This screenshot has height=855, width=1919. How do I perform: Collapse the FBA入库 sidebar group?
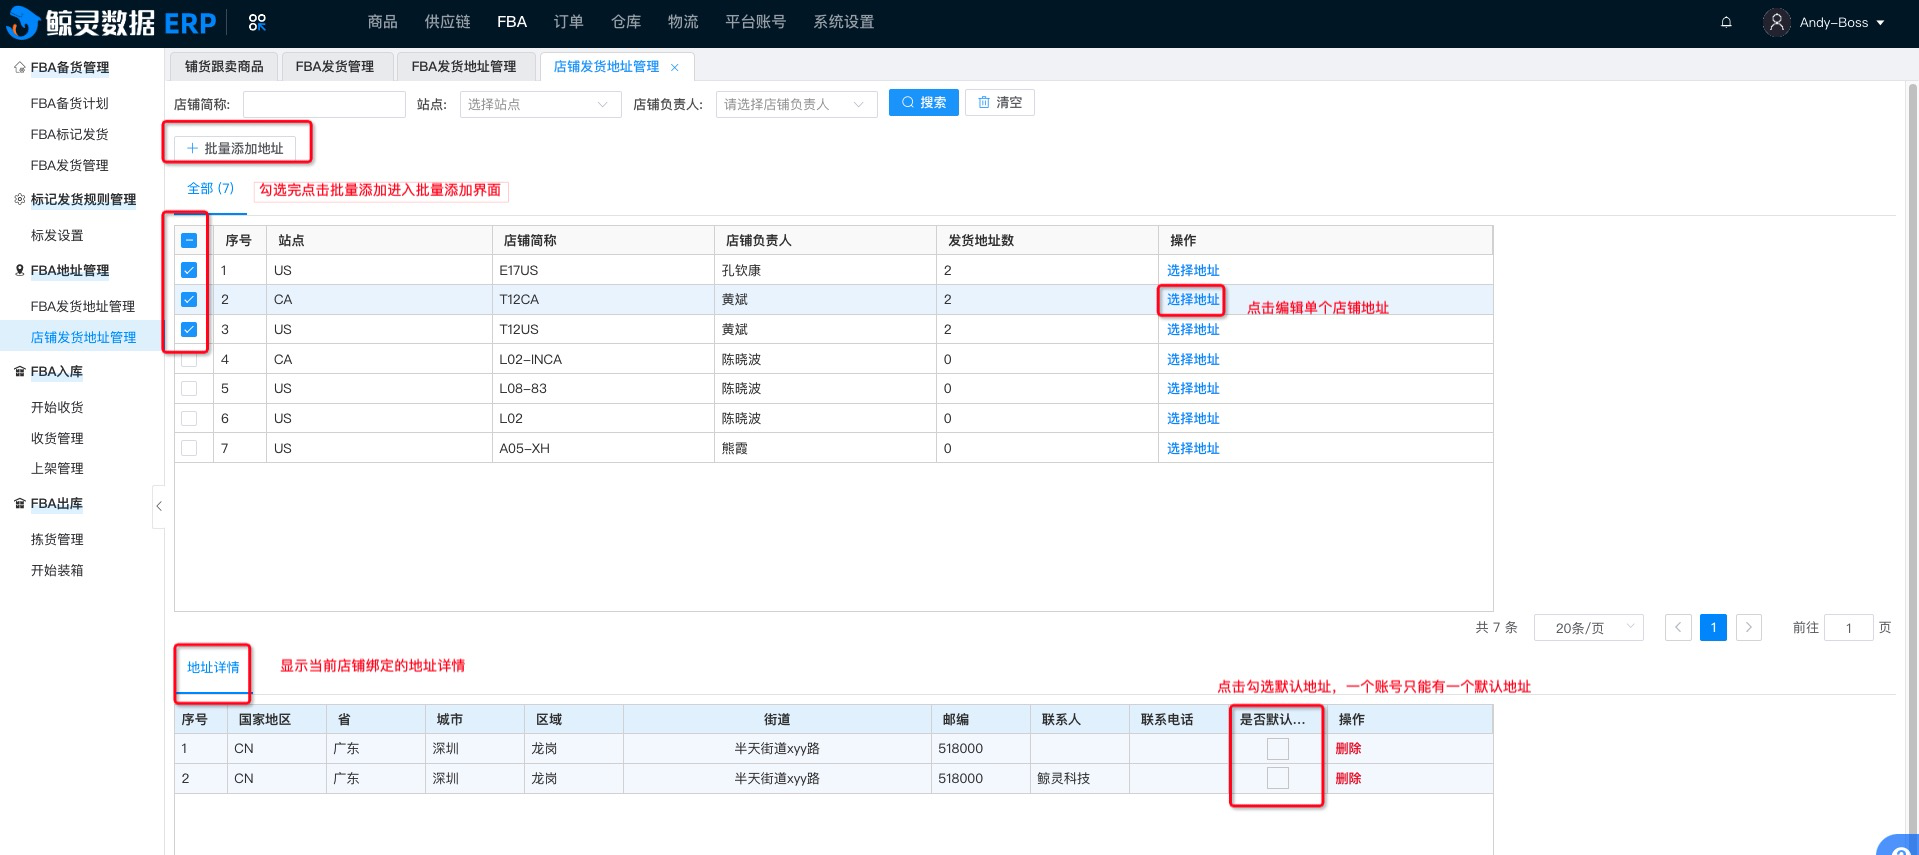[x=57, y=372]
